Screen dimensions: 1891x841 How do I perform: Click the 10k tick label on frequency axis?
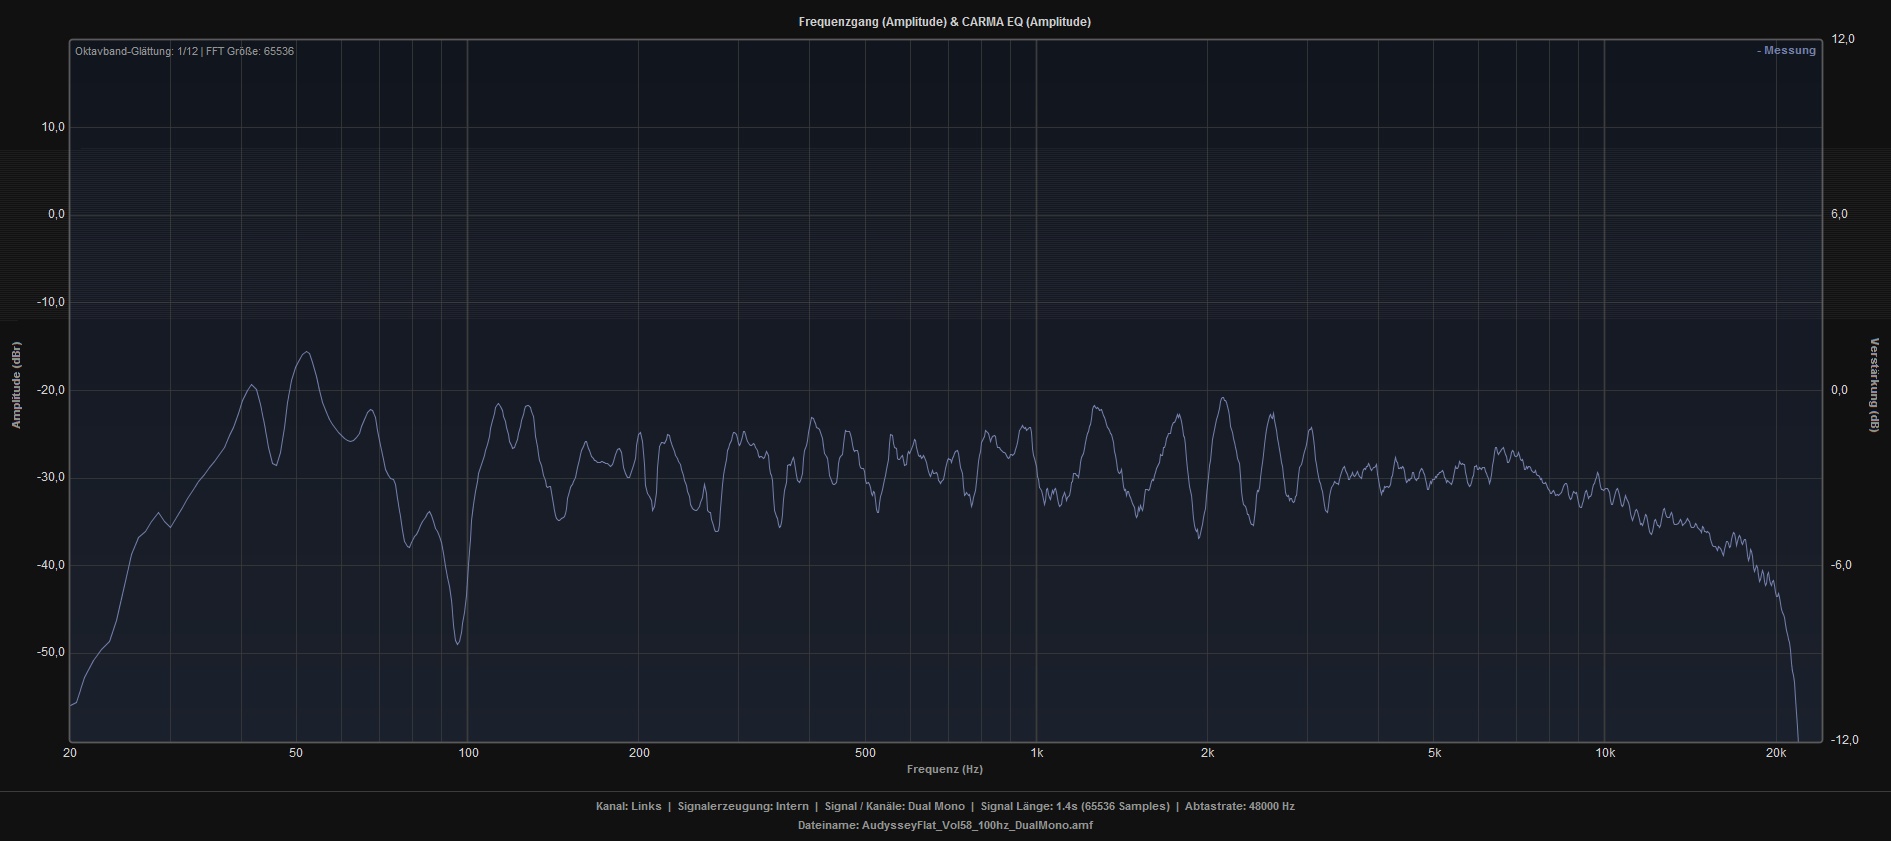tap(1605, 753)
